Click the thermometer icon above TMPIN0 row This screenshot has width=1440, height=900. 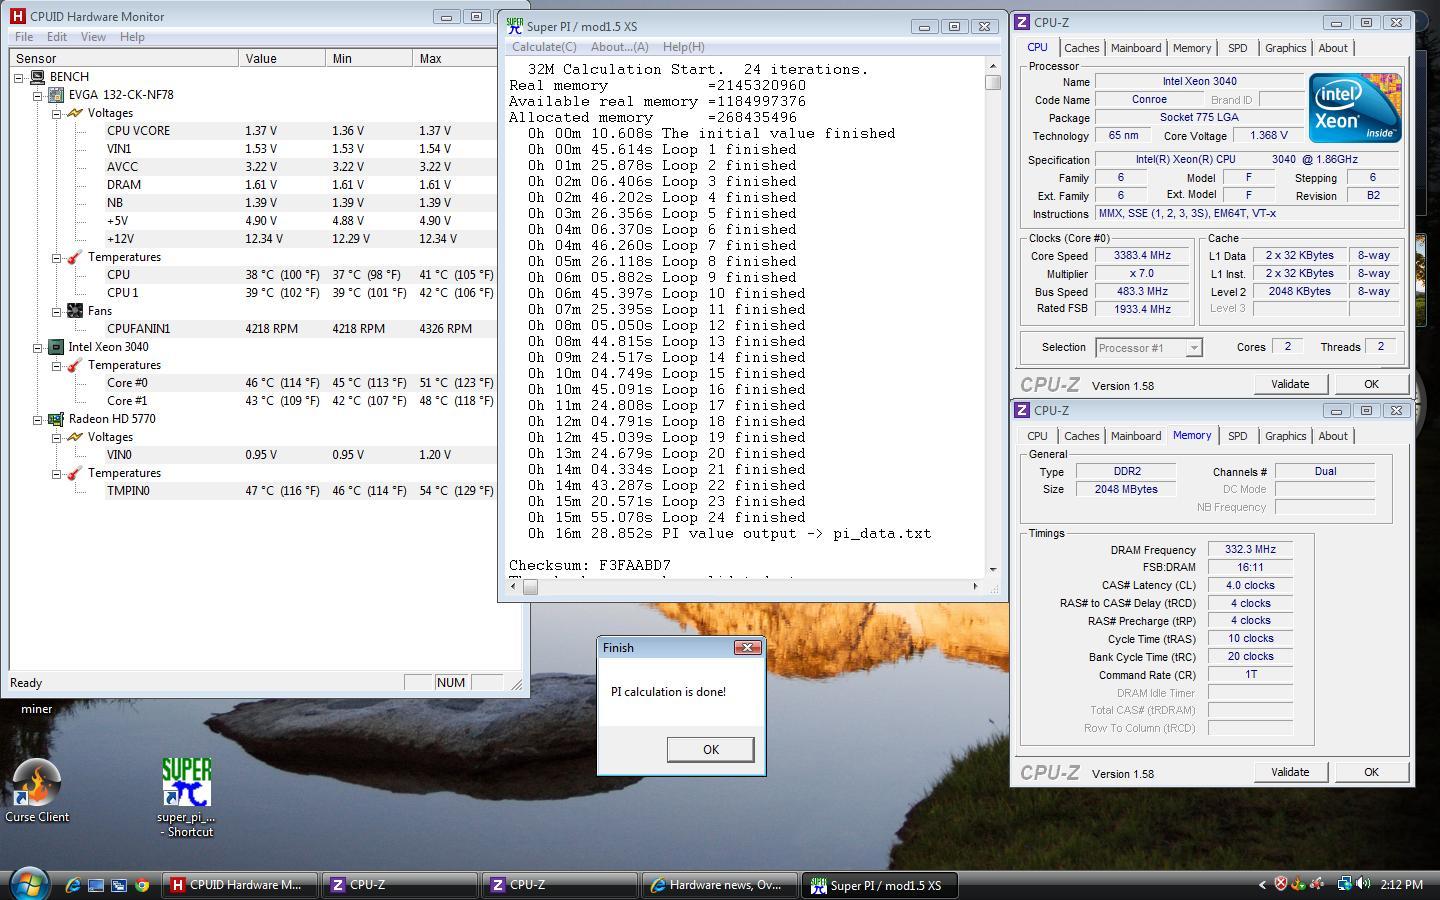pos(75,473)
